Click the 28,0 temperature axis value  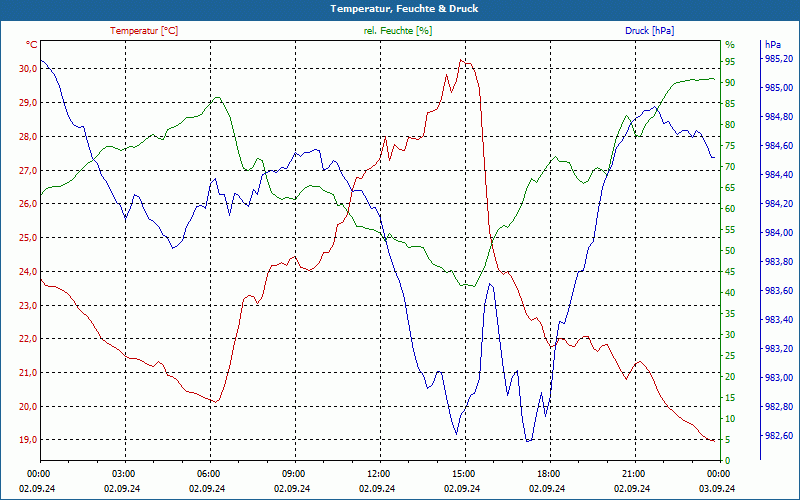point(28,137)
